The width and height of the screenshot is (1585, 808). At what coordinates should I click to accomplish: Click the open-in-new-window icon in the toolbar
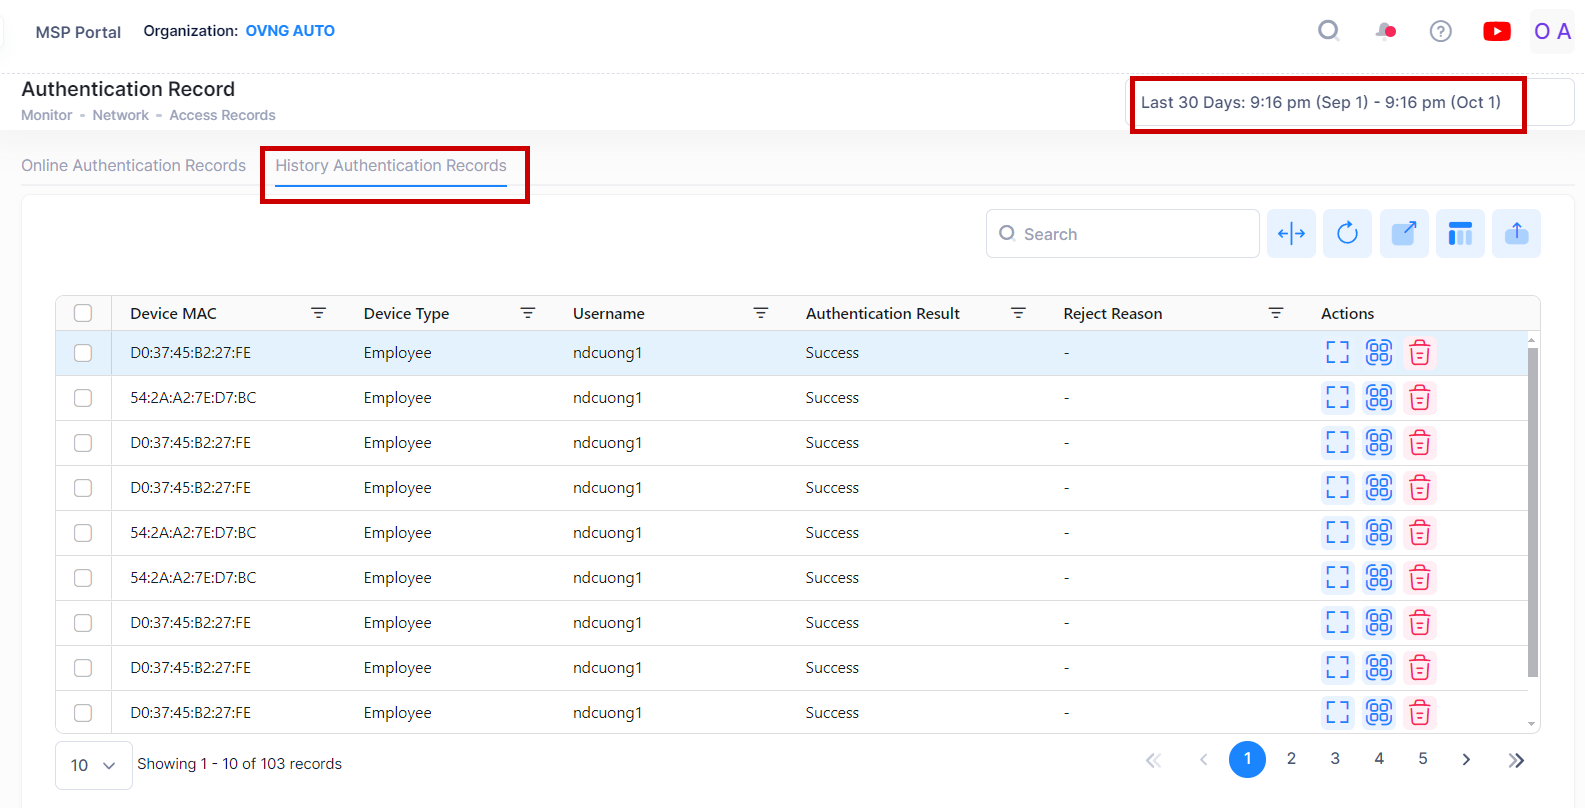coord(1404,234)
